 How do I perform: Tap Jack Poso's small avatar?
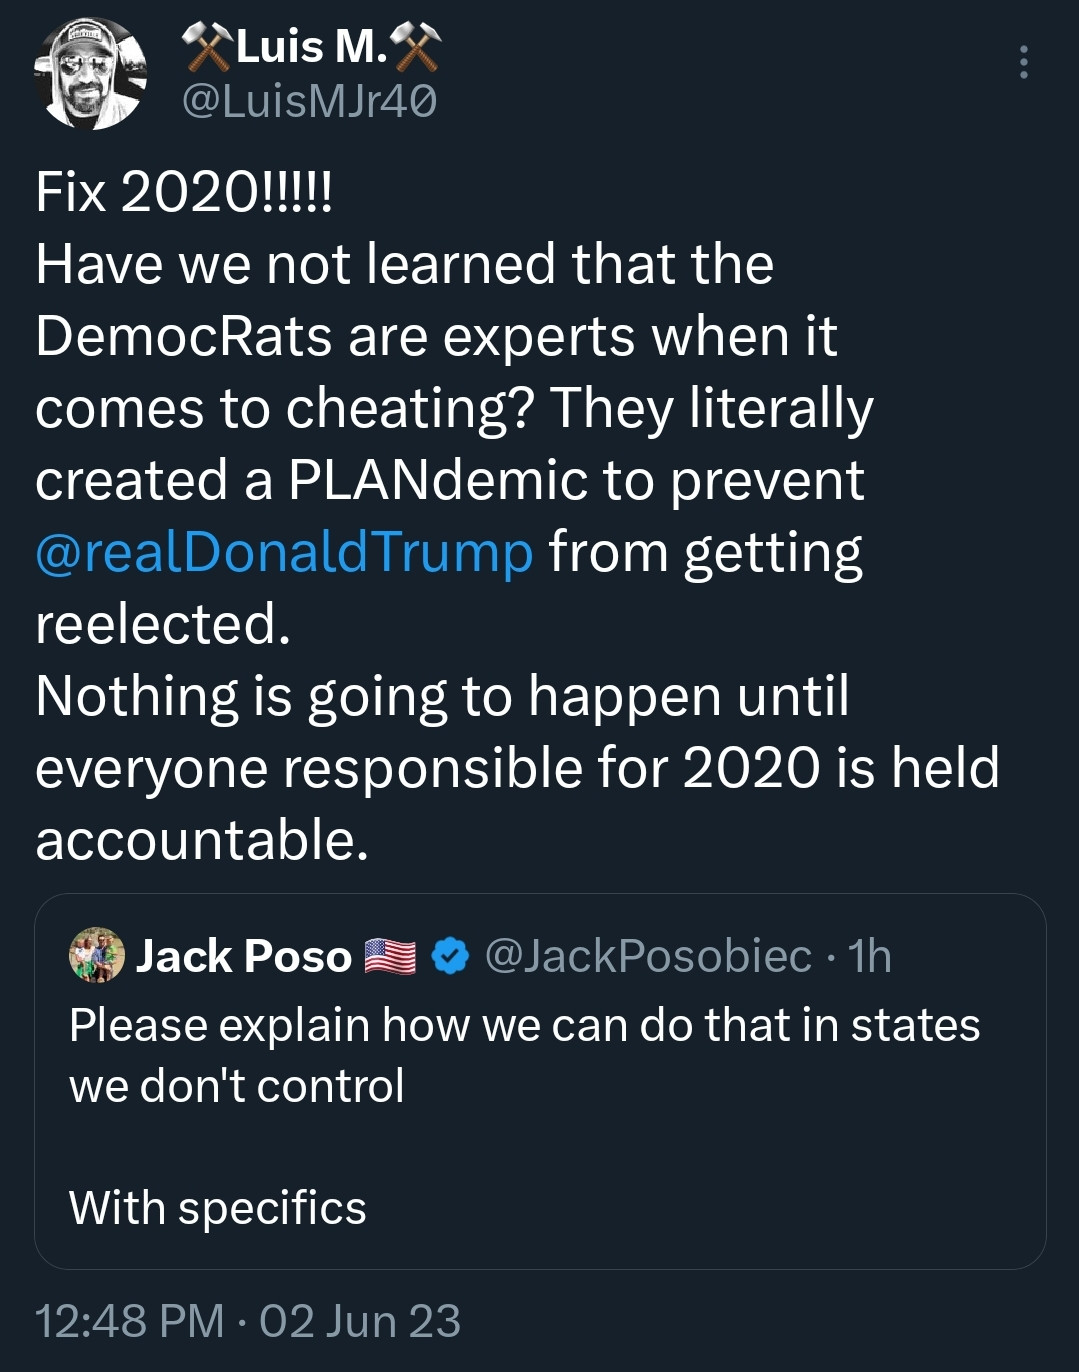97,955
